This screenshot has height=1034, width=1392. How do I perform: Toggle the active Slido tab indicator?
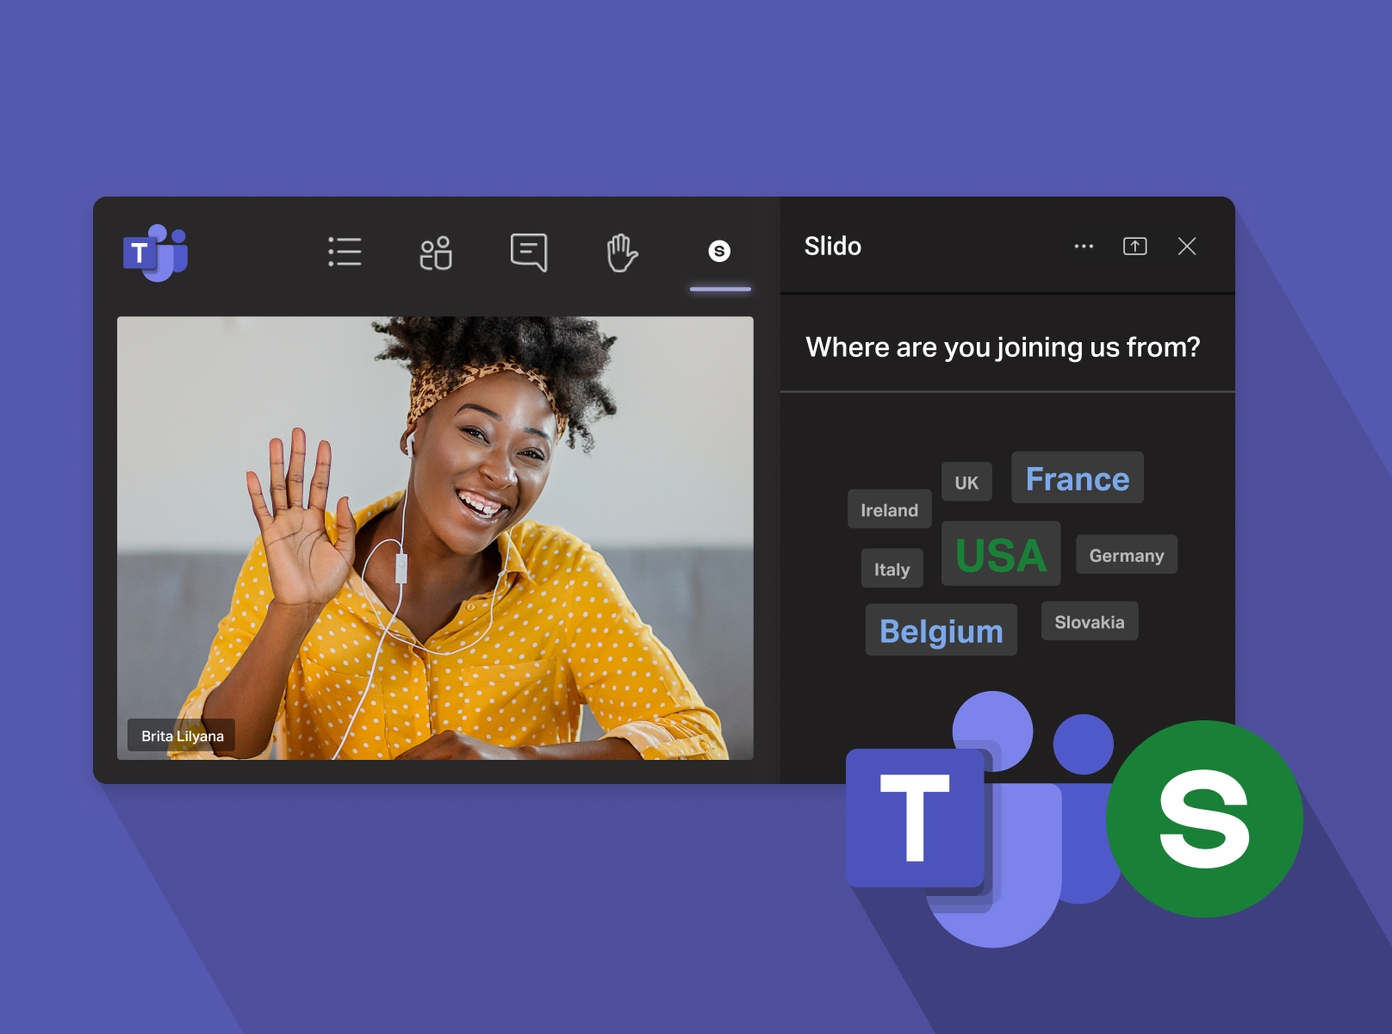pos(719,289)
